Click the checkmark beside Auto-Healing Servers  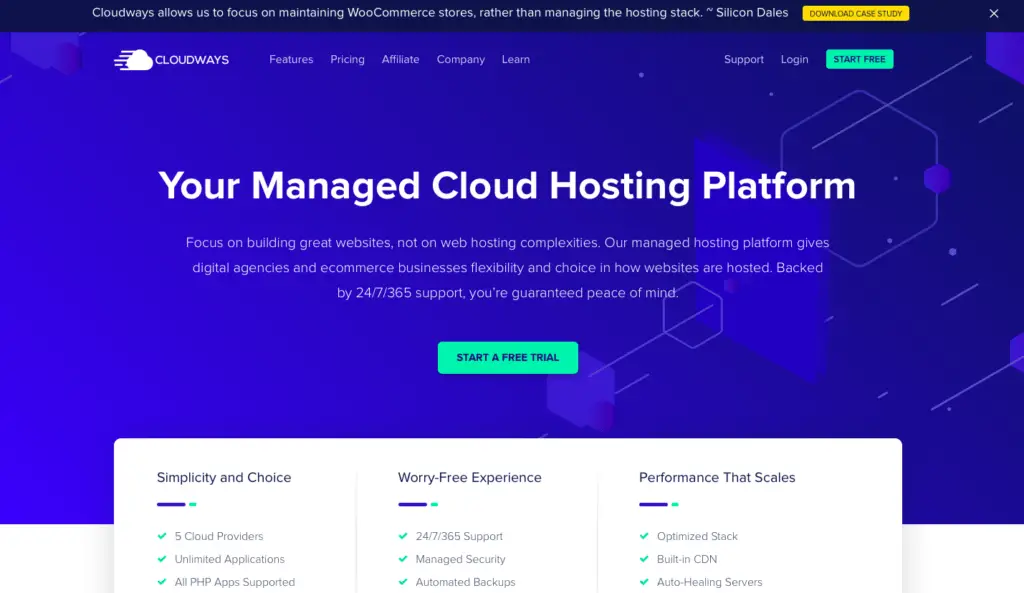(644, 582)
